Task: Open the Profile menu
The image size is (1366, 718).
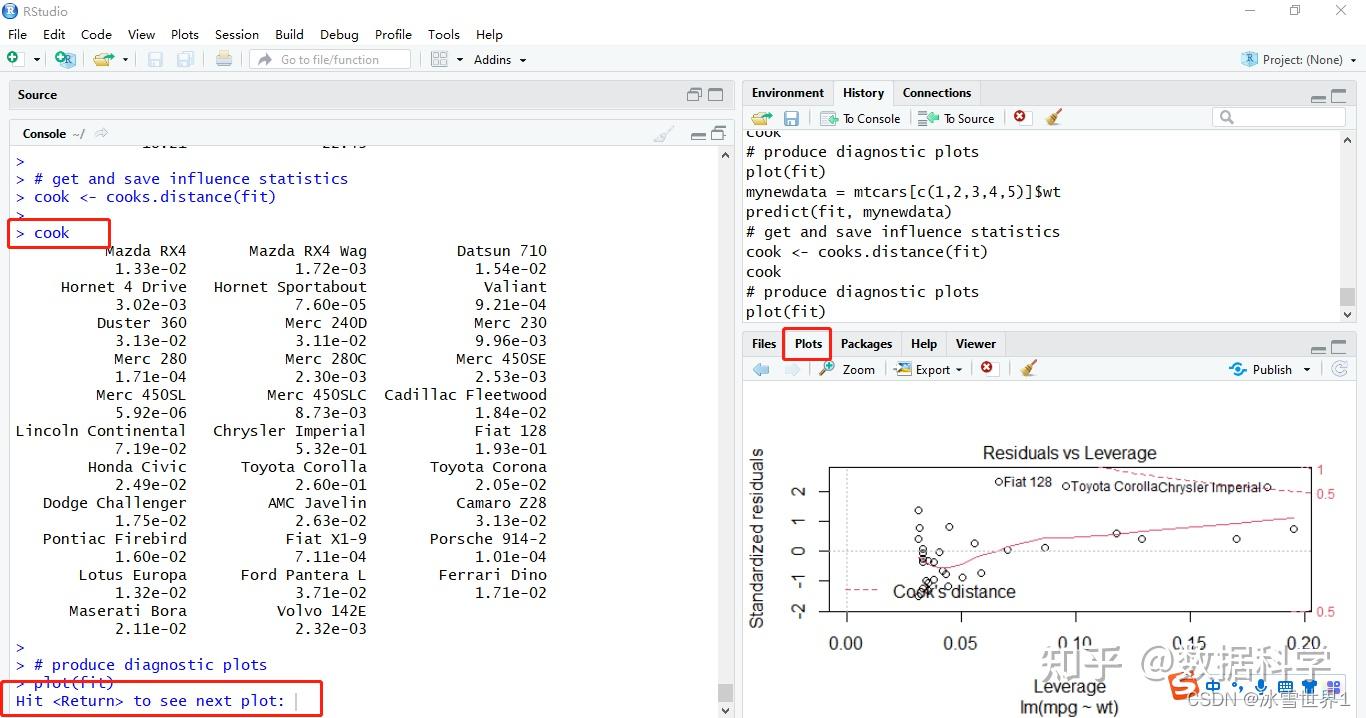Action: click(393, 34)
